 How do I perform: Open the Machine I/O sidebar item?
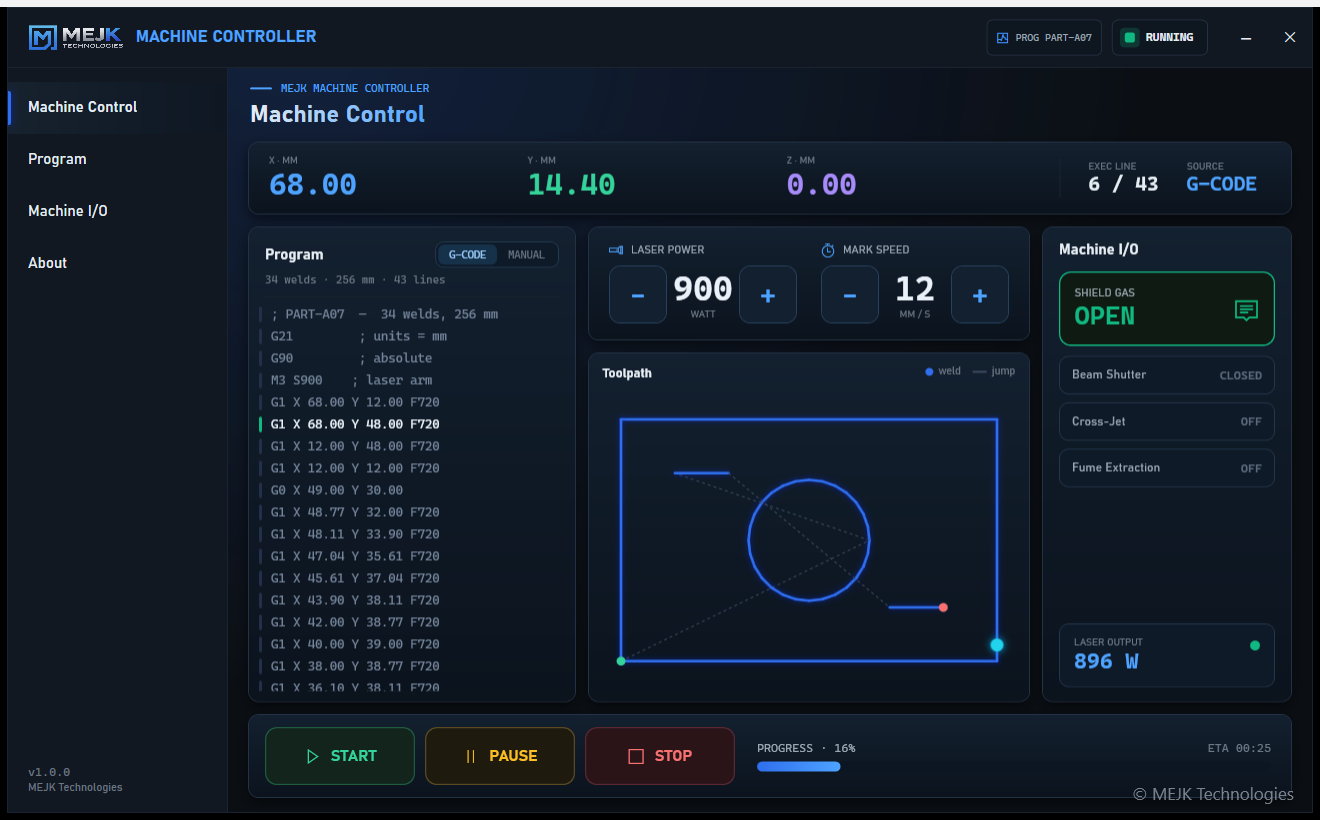(118, 211)
